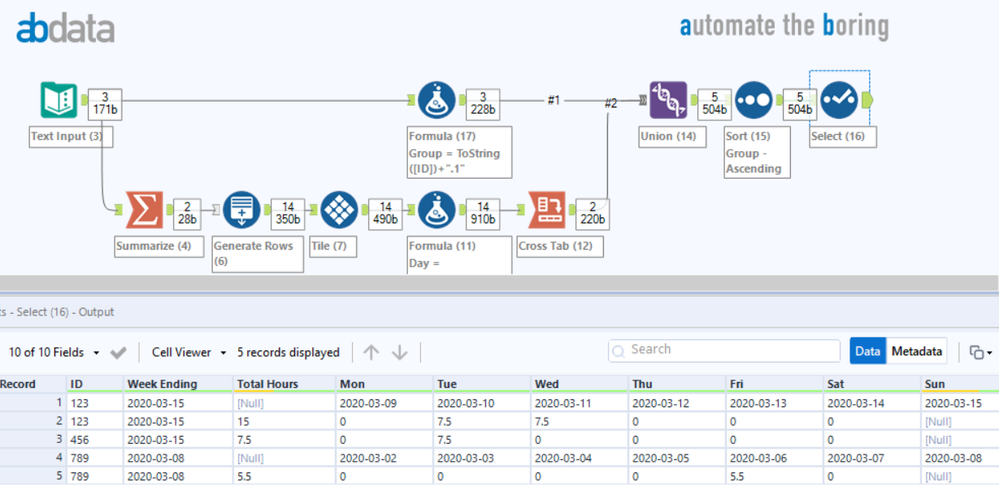Image resolution: width=999 pixels, height=487 pixels.
Task: Click the Fri column header
Action: tap(774, 384)
